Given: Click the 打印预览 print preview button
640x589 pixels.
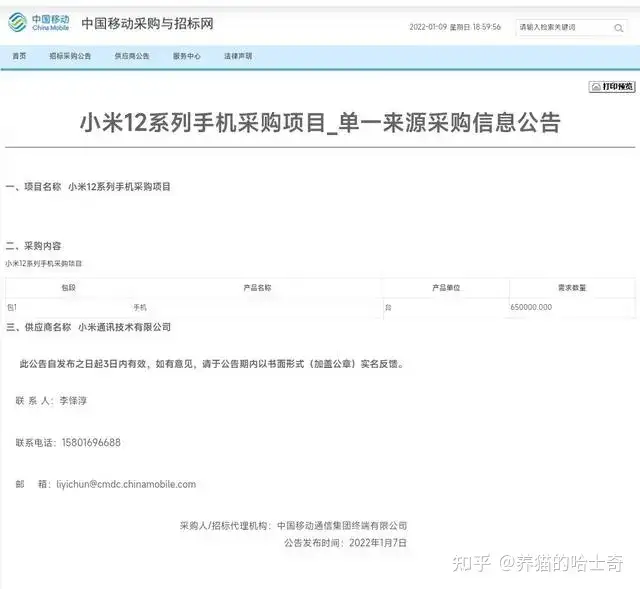Looking at the screenshot, I should pos(612,87).
